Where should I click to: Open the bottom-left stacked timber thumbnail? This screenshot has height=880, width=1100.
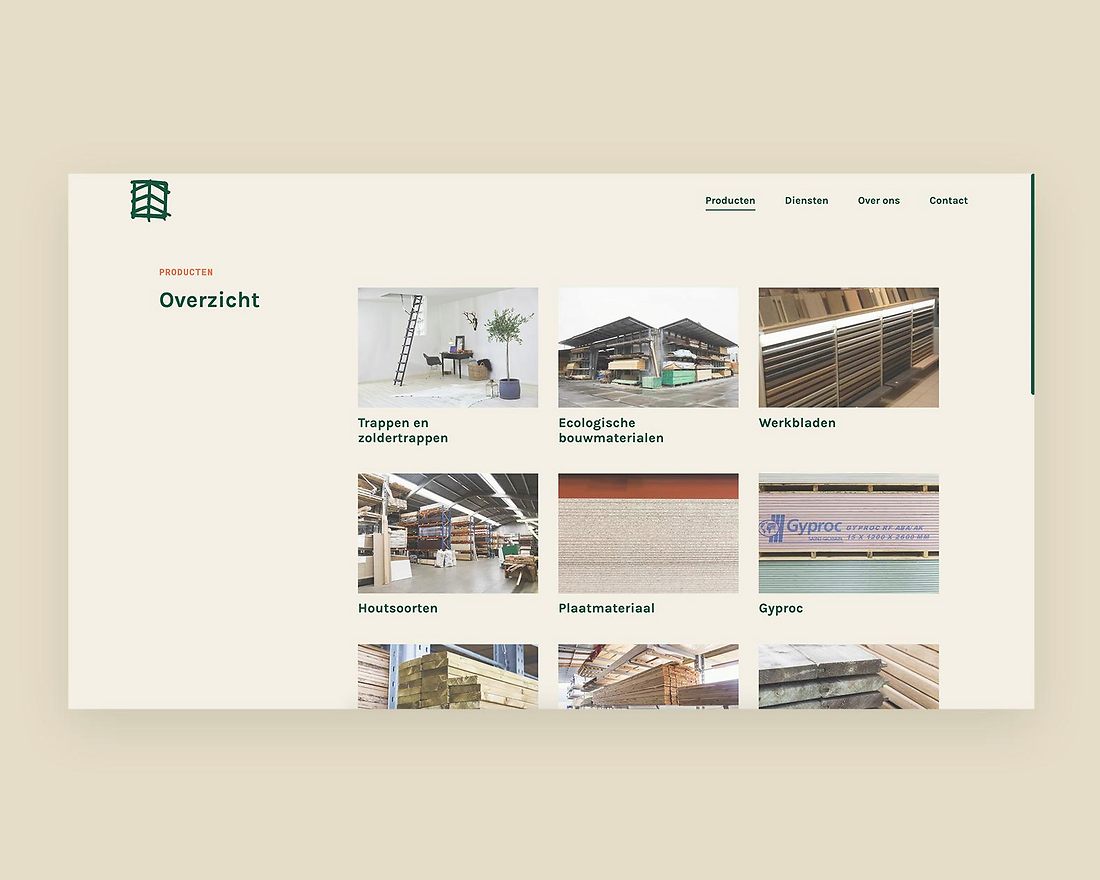(448, 676)
